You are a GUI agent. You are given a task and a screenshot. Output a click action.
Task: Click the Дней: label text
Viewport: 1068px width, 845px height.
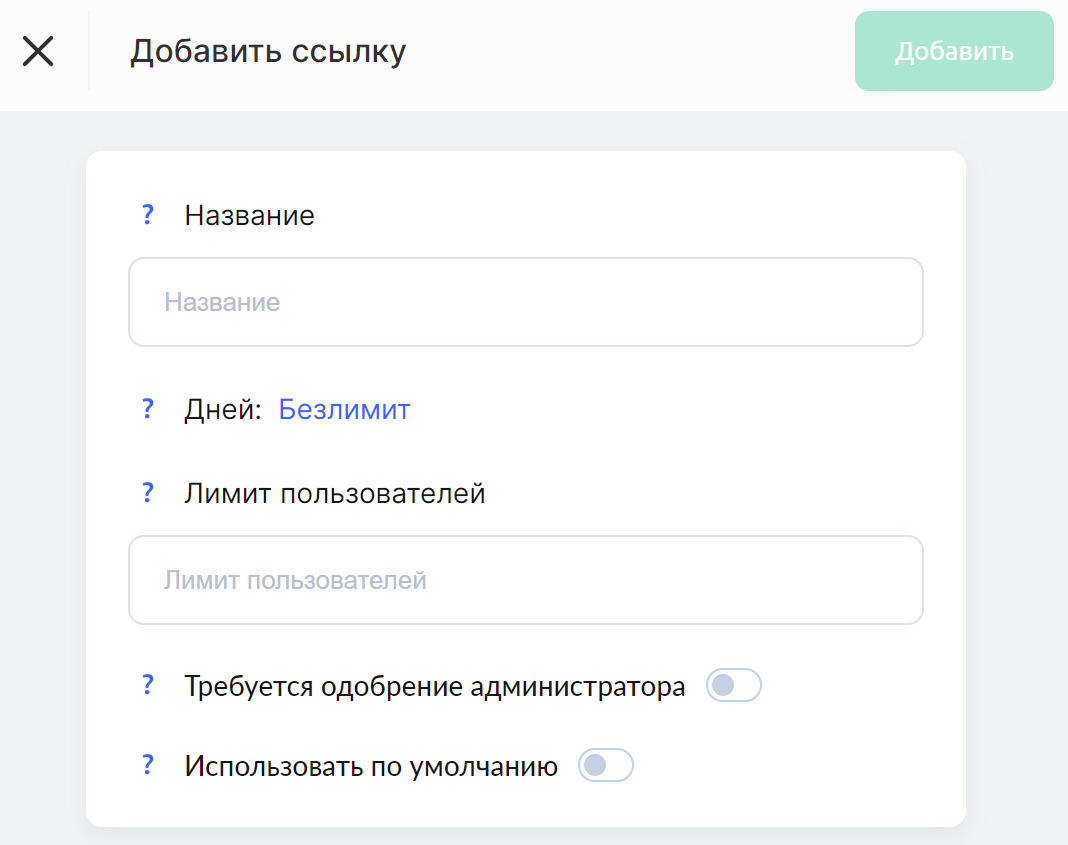pyautogui.click(x=223, y=409)
